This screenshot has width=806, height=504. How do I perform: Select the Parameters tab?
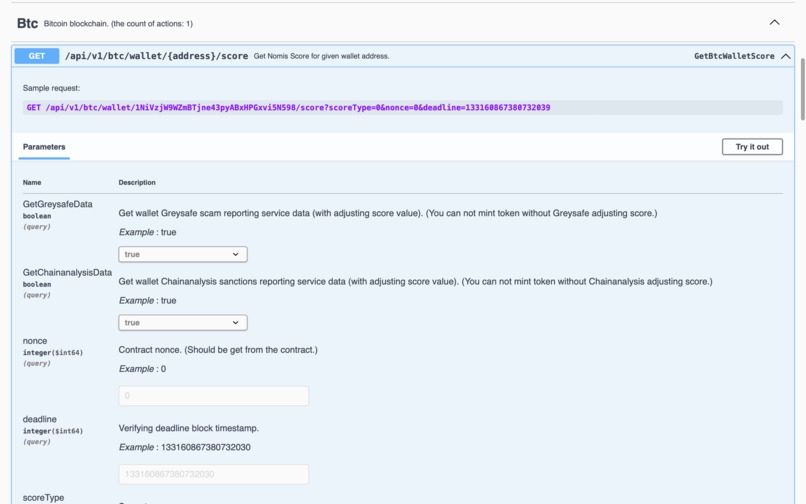44,147
